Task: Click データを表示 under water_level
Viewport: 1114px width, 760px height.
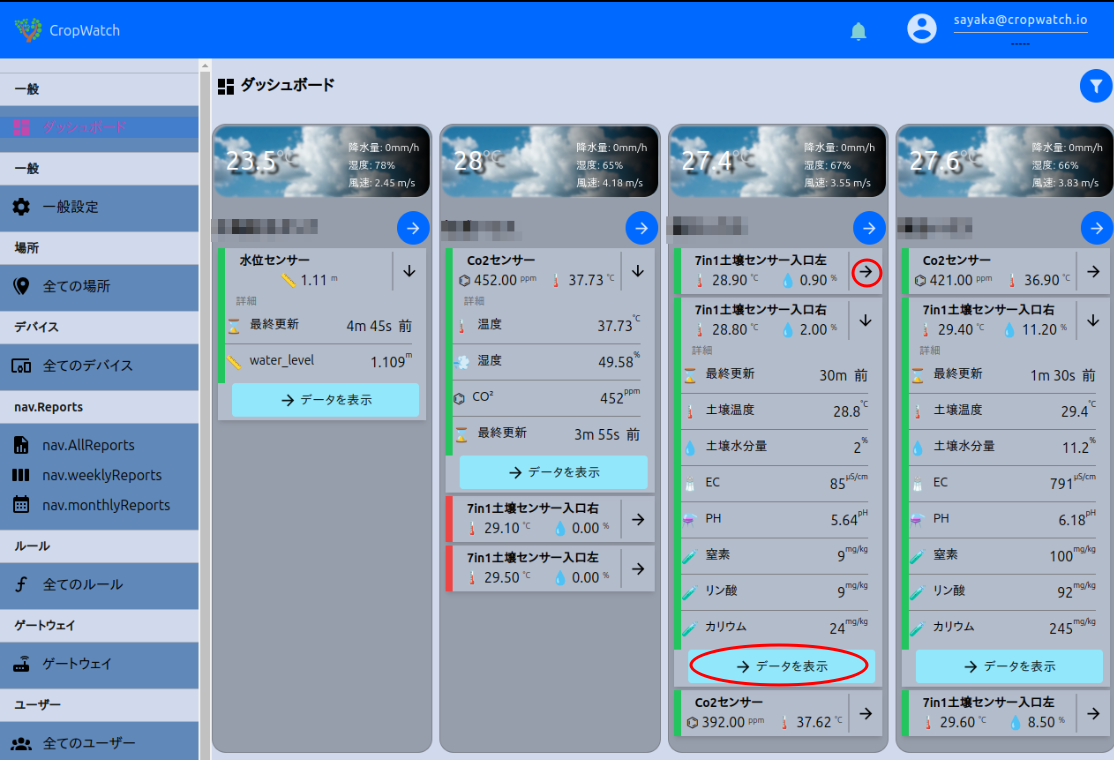Action: click(326, 400)
